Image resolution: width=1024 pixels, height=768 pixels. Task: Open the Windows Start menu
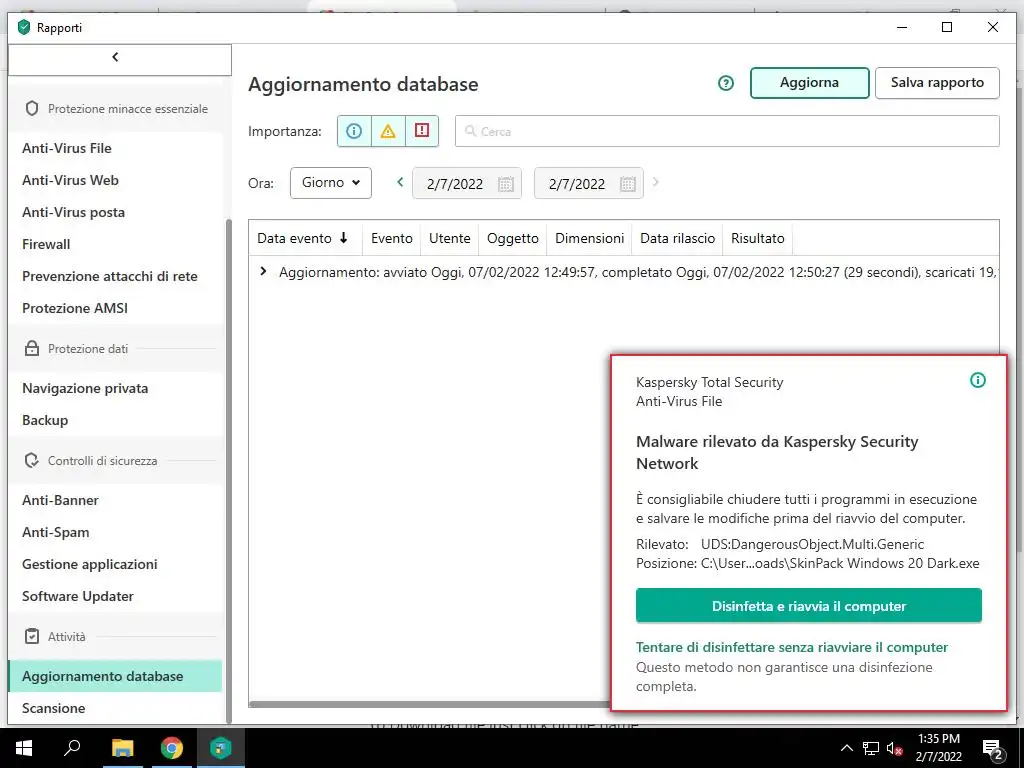[x=24, y=748]
